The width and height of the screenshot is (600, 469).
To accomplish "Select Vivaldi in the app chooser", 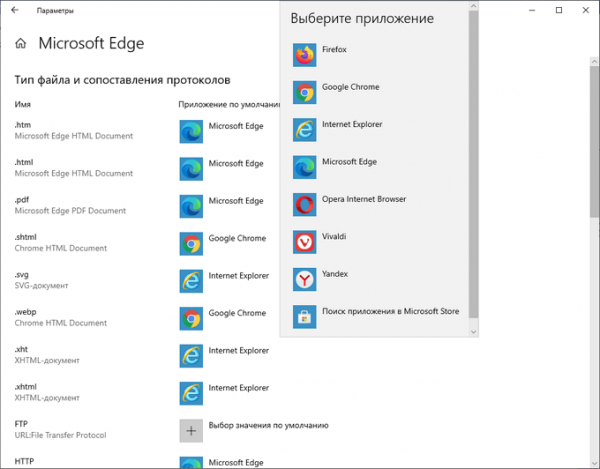I will click(376, 242).
